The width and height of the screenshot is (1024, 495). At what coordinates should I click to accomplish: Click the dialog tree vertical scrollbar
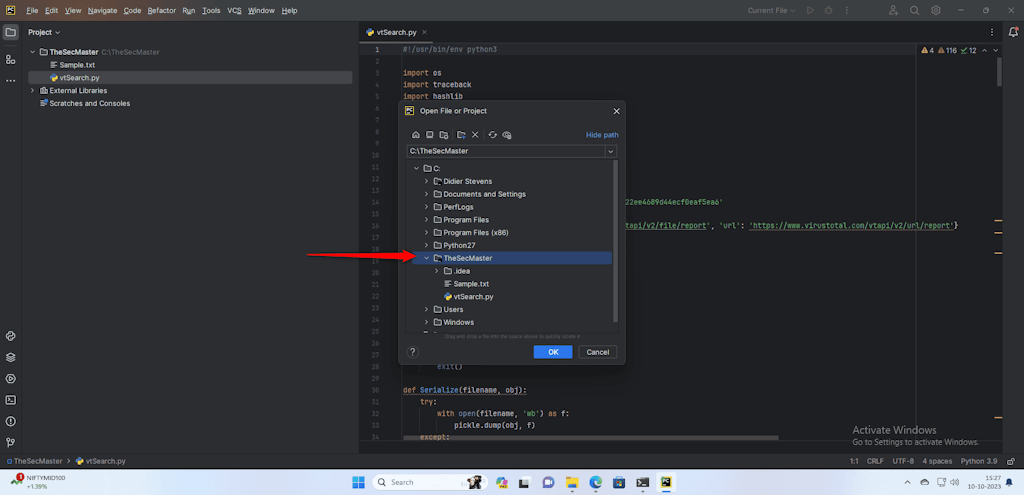615,242
